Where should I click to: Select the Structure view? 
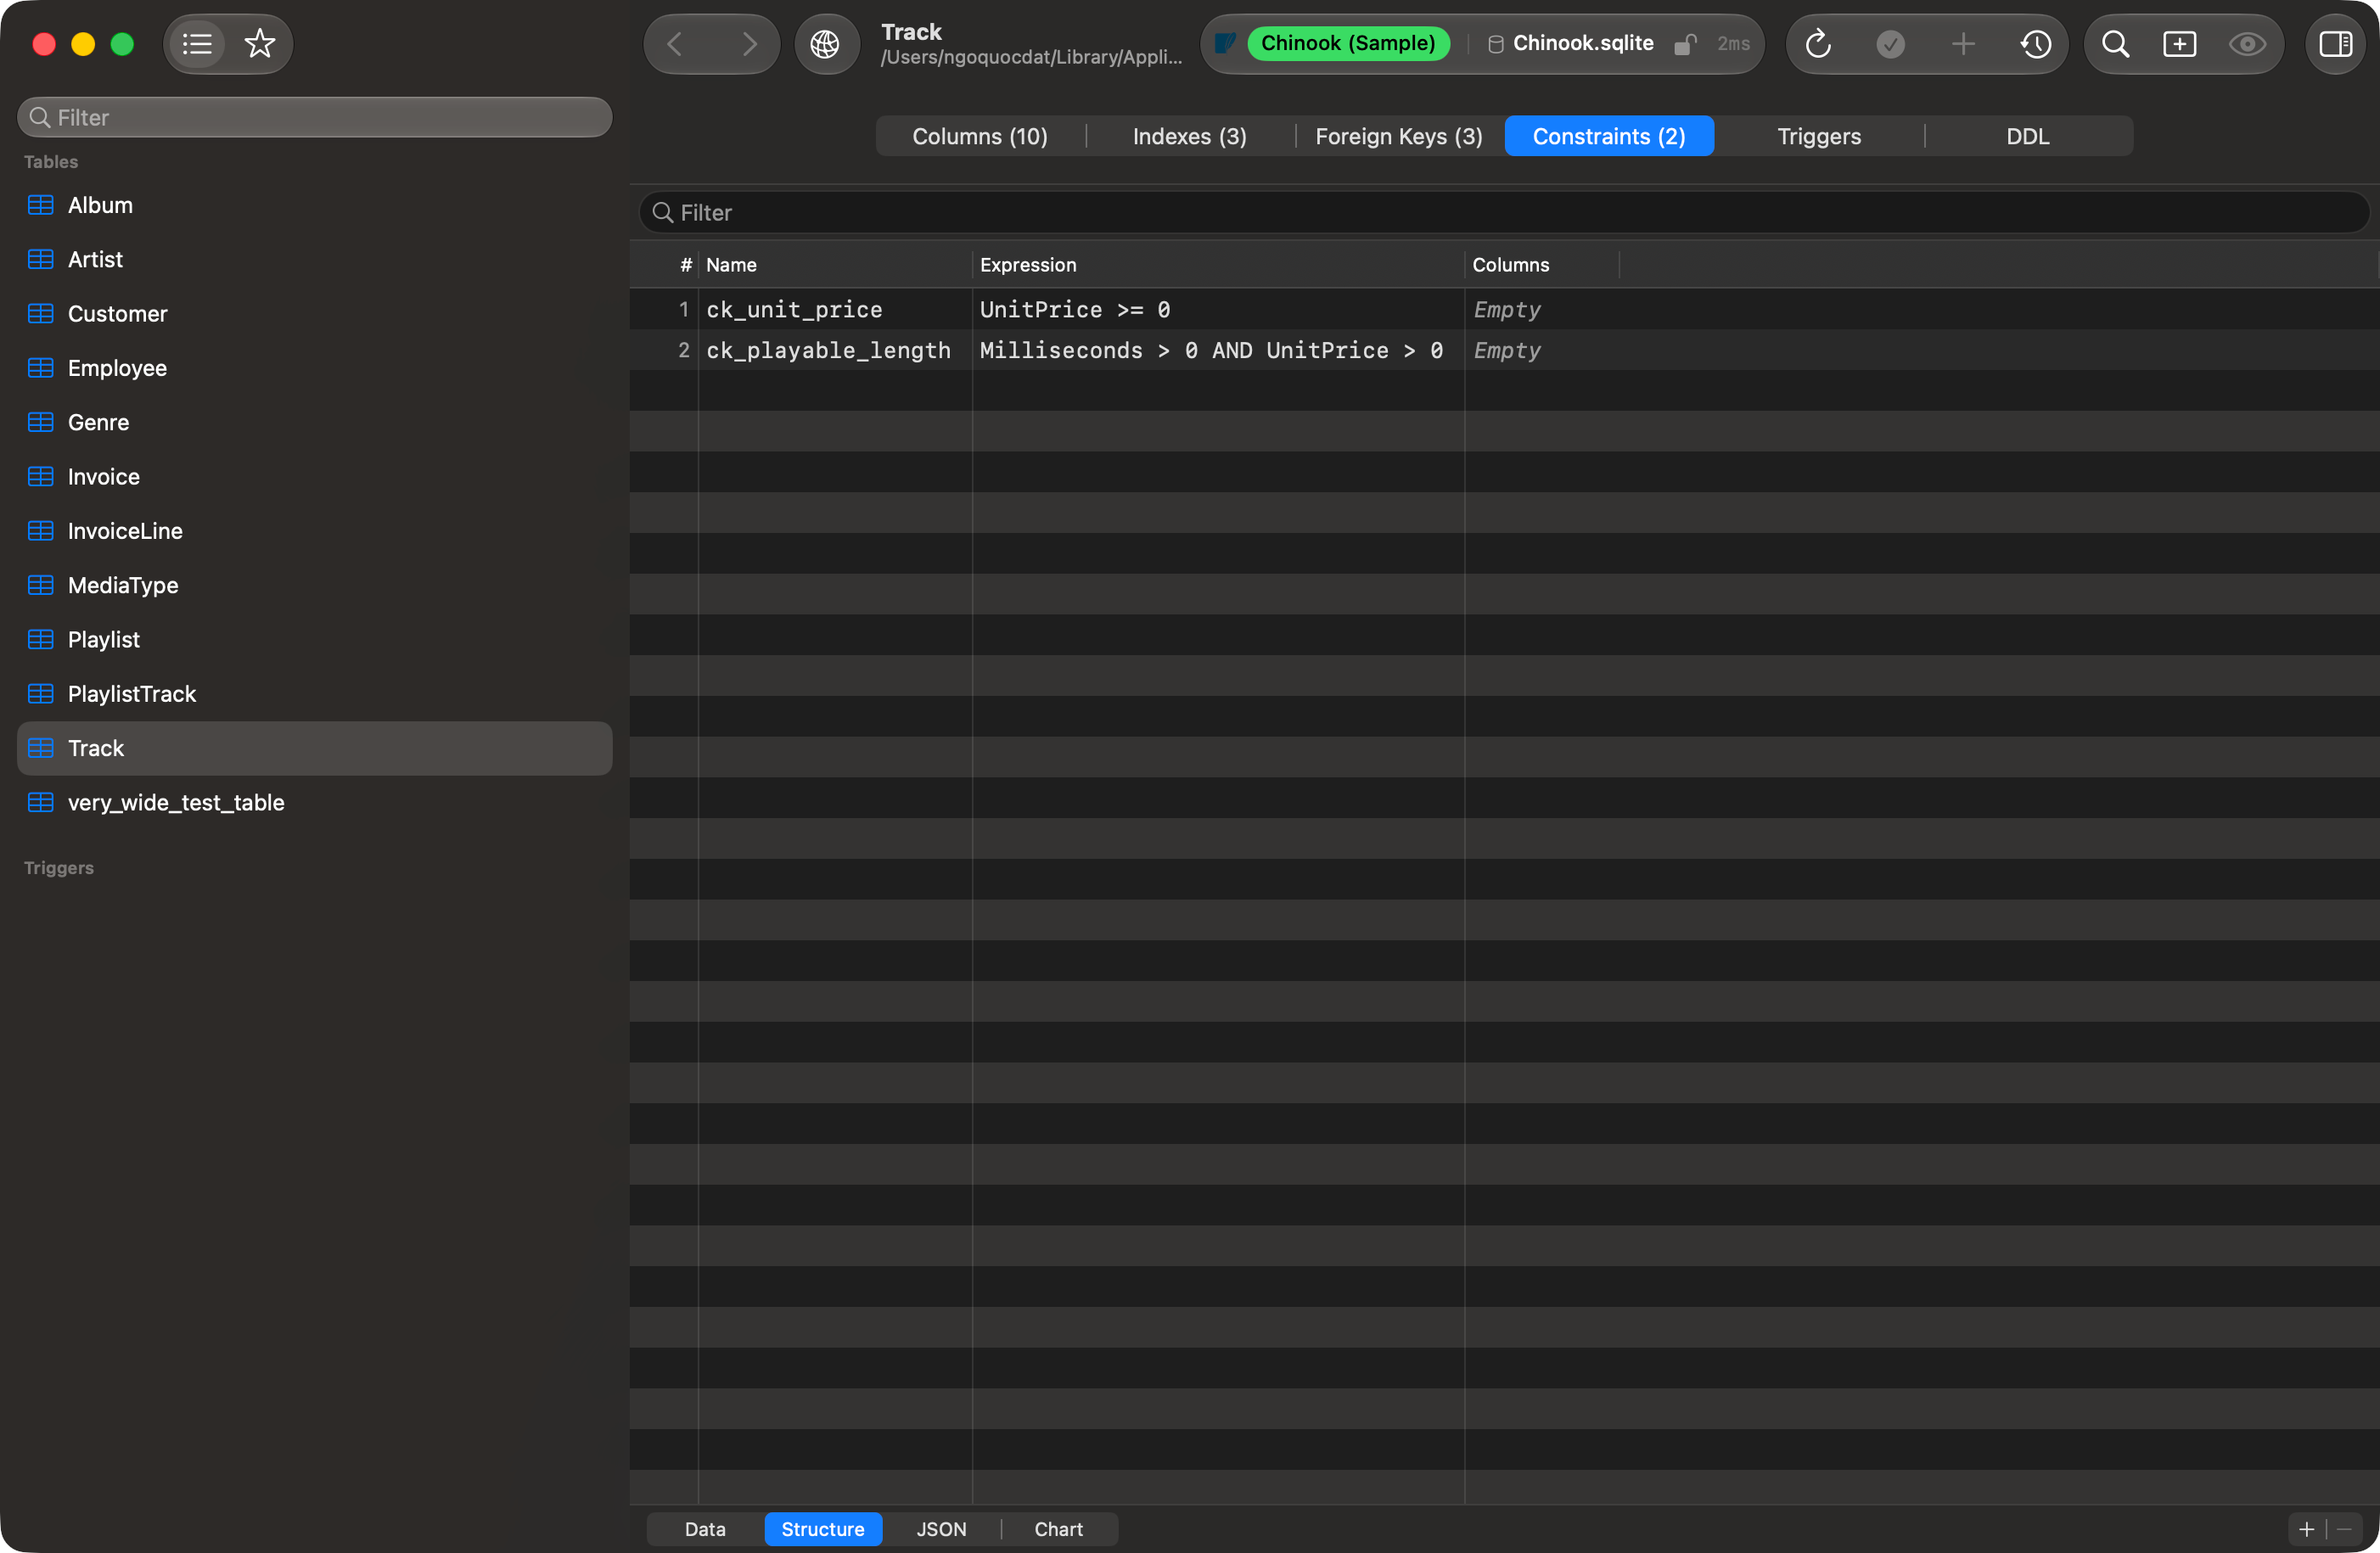pos(823,1529)
